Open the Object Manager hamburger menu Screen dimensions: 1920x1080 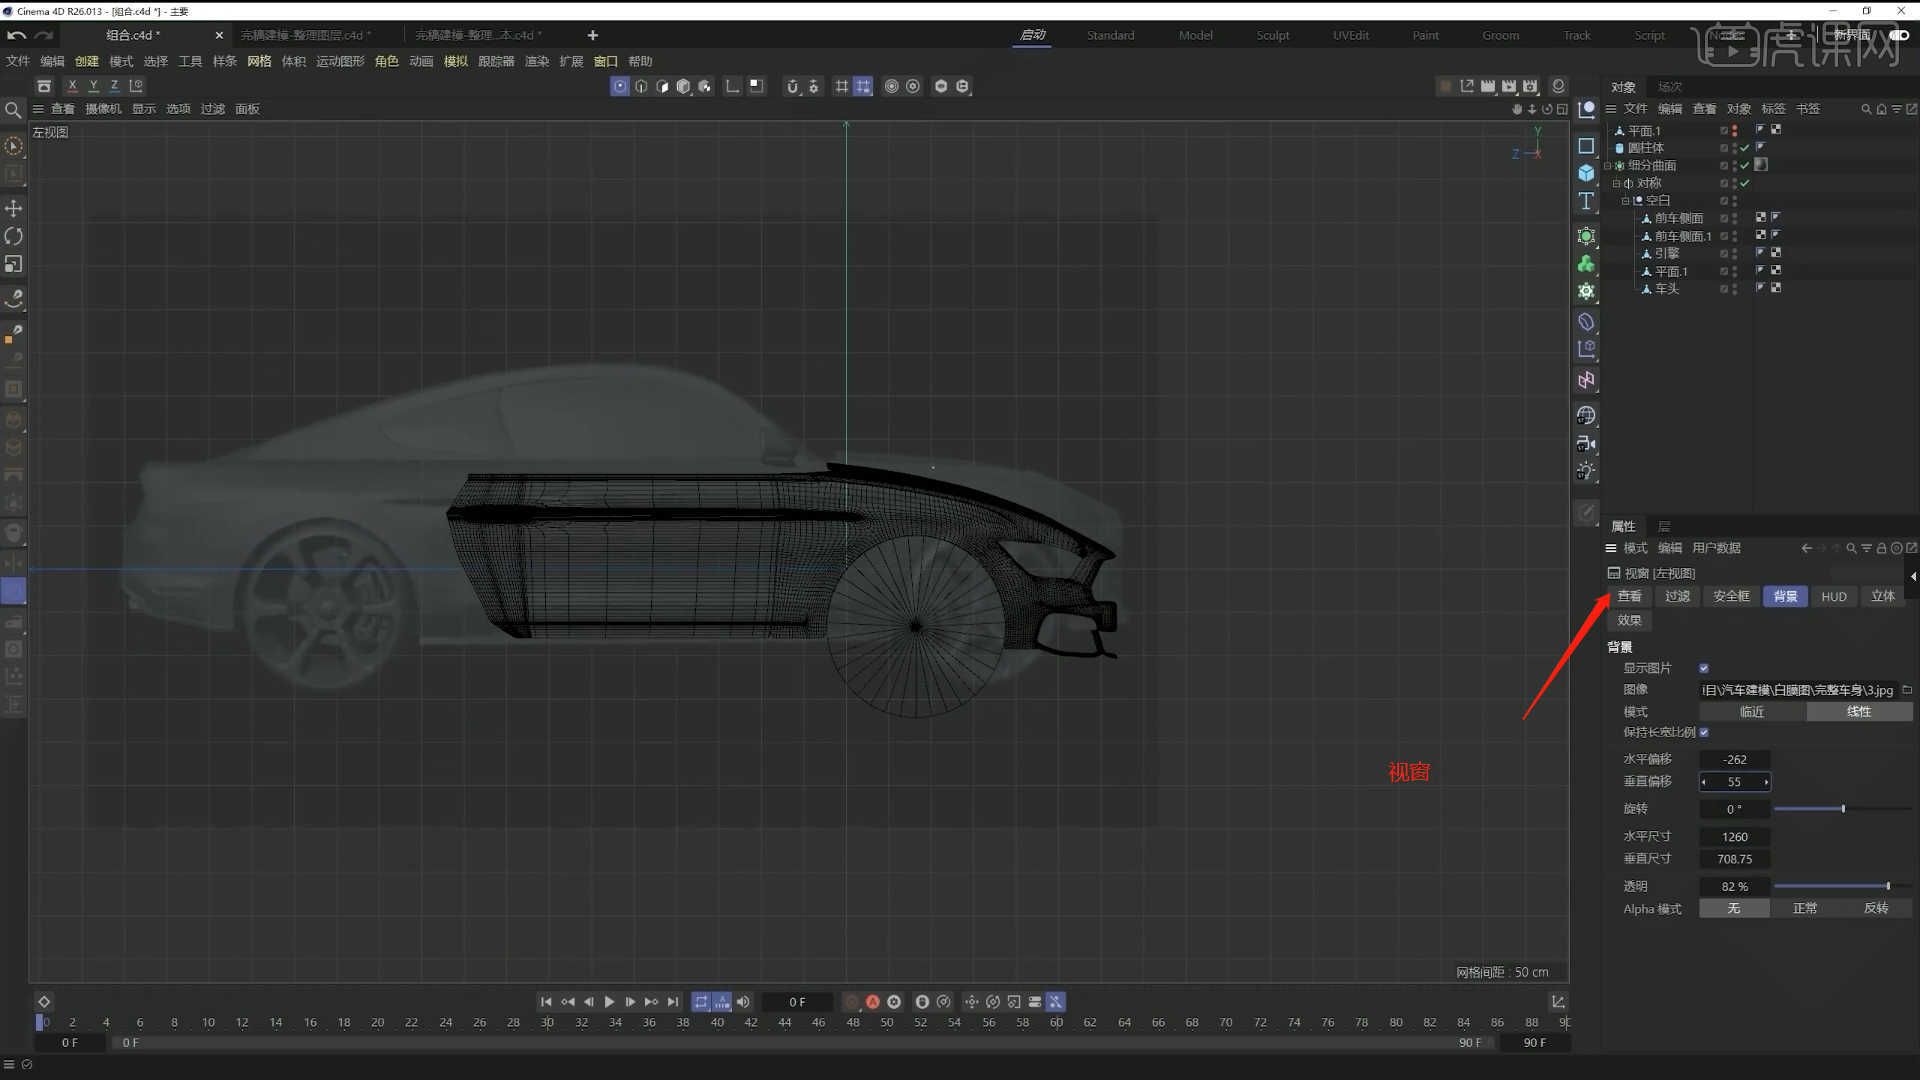click(x=1611, y=109)
